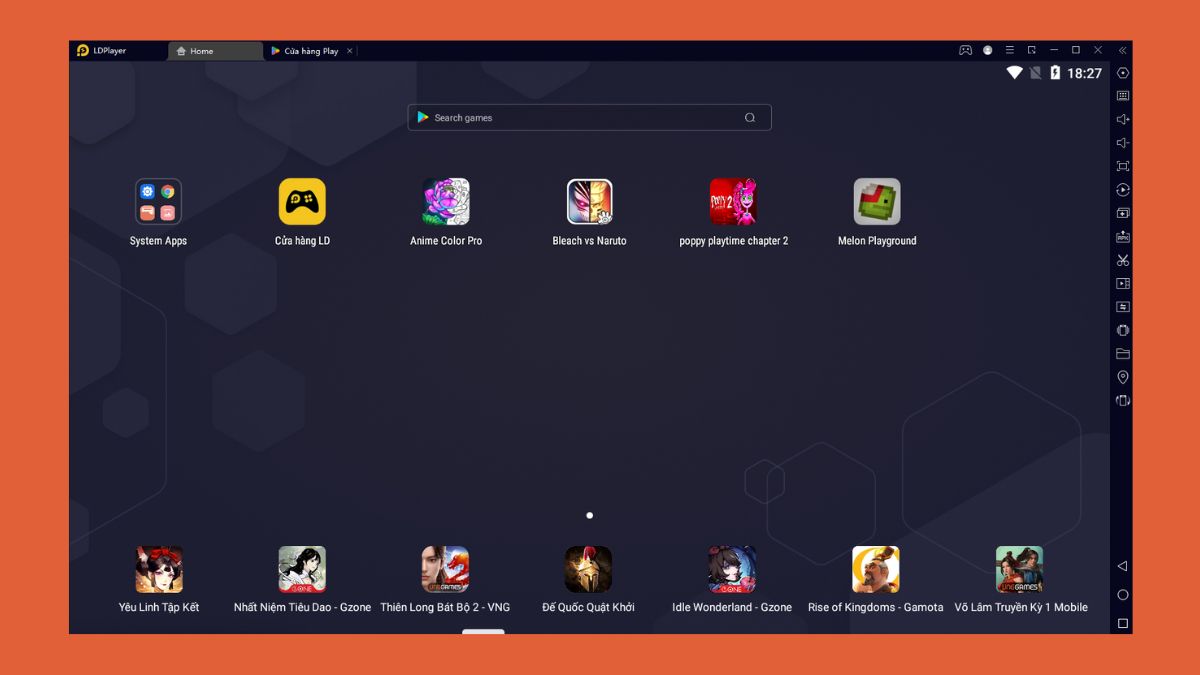Open the APK install tool
This screenshot has height=675, width=1200.
coord(1122,236)
